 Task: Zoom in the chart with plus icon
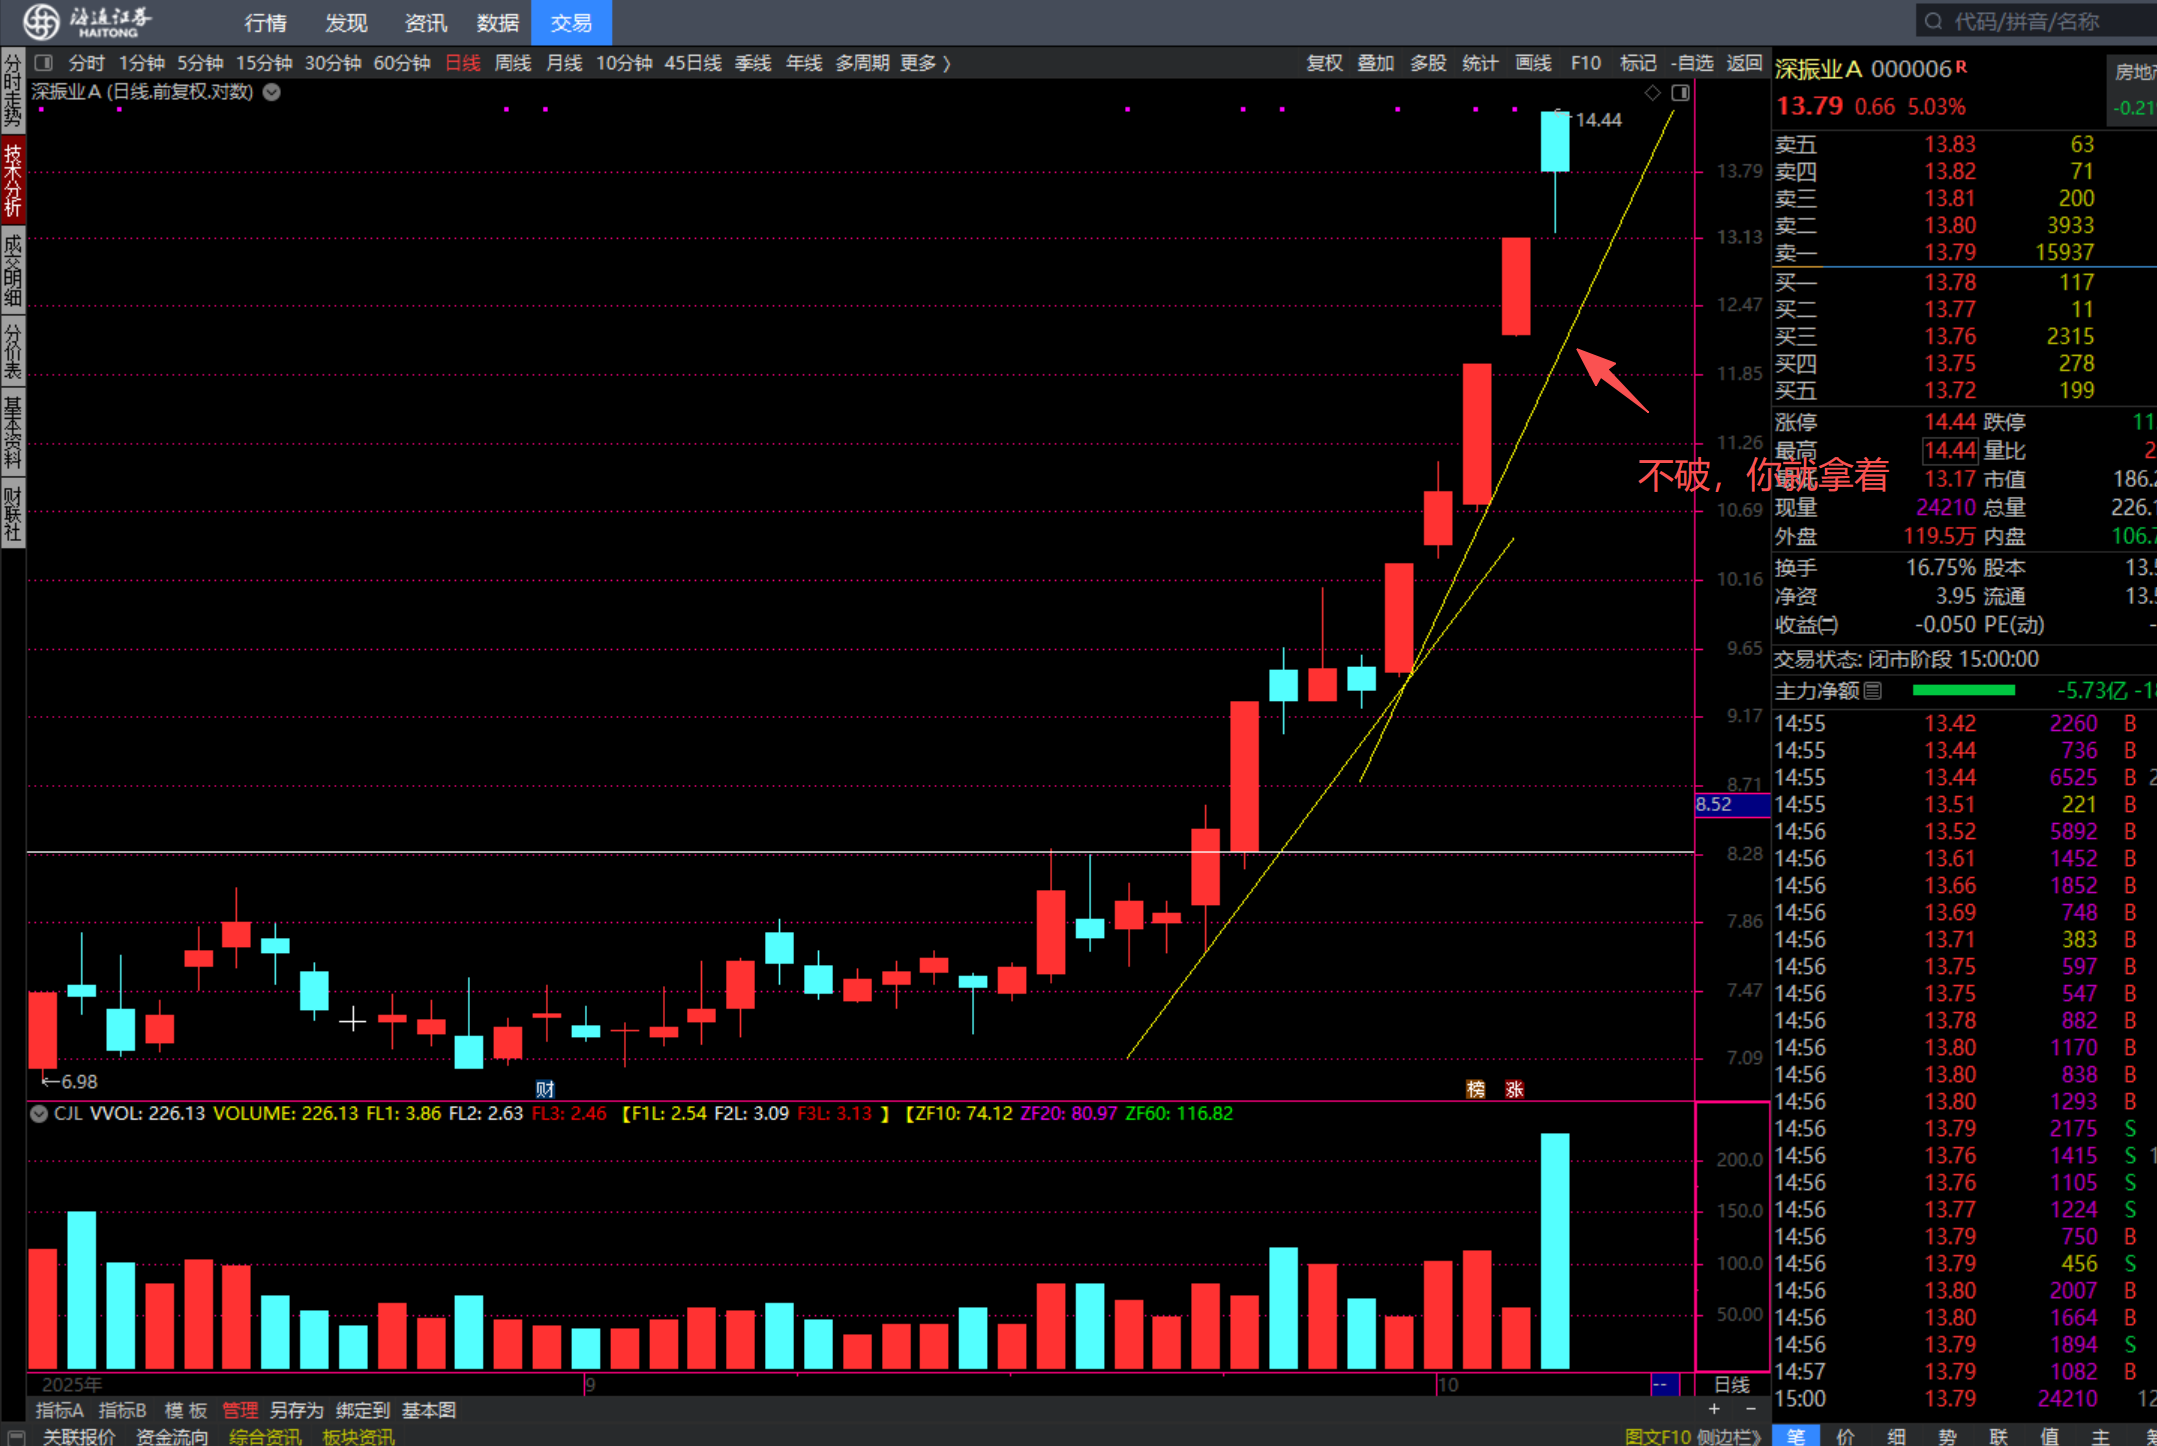[1714, 1409]
